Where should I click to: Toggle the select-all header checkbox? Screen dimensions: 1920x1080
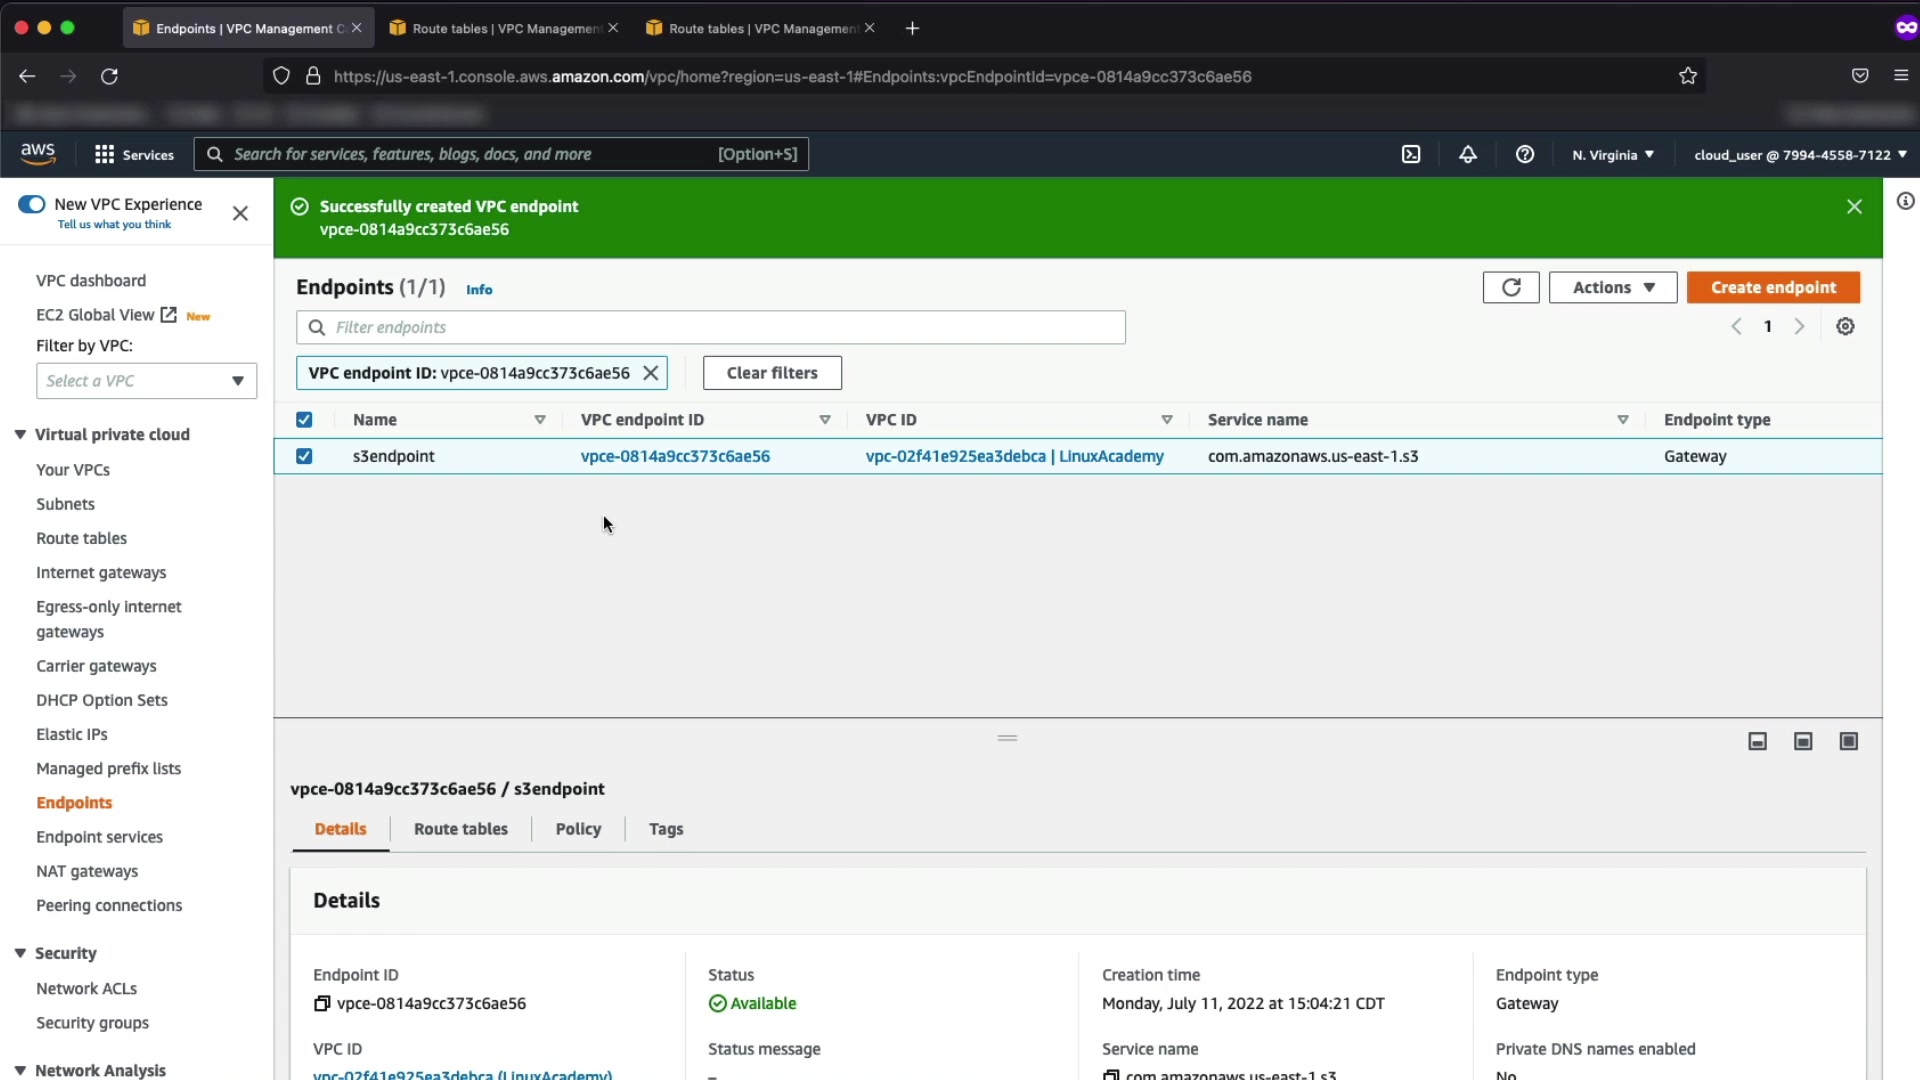(x=304, y=420)
